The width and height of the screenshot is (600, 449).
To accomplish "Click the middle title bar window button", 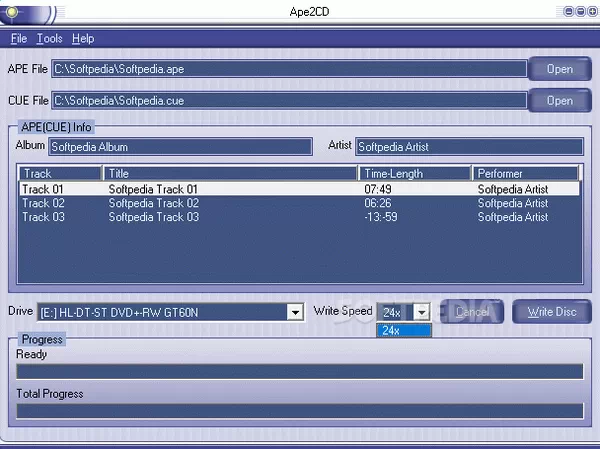I will click(x=578, y=11).
